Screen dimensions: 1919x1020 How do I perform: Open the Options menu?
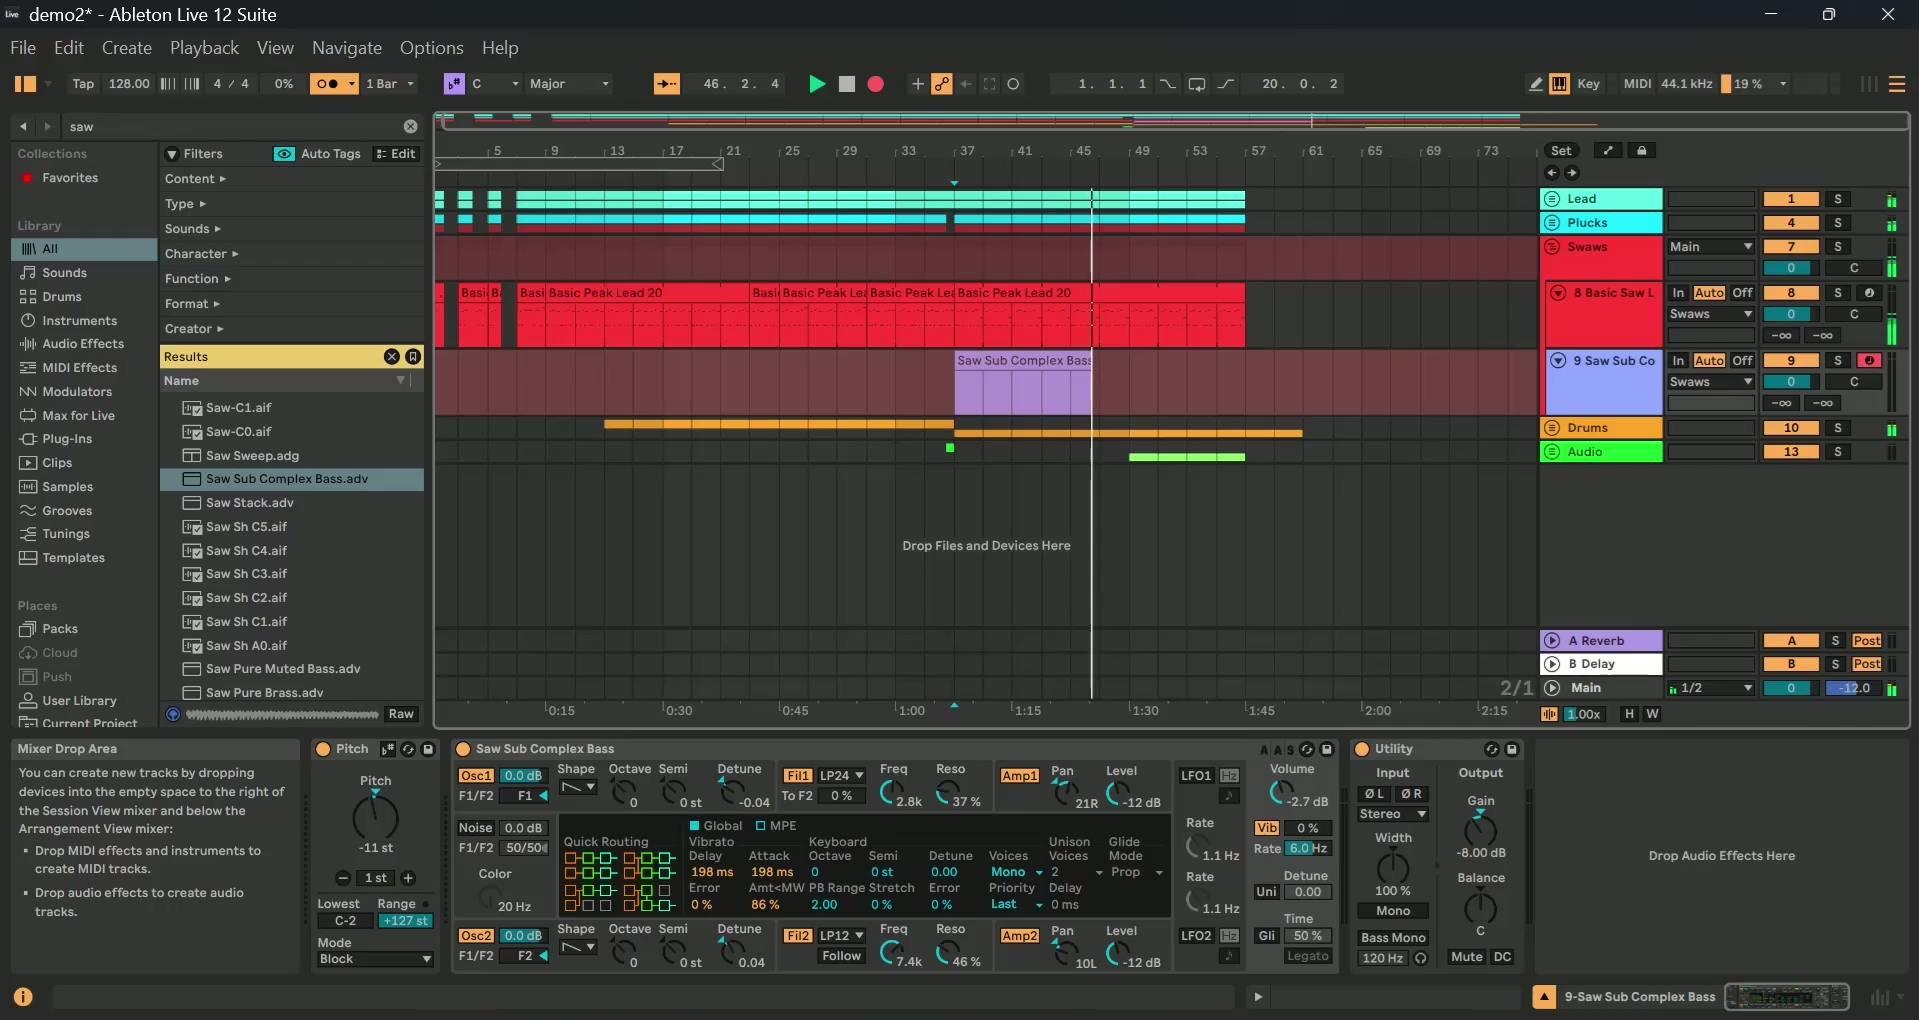pyautogui.click(x=431, y=48)
